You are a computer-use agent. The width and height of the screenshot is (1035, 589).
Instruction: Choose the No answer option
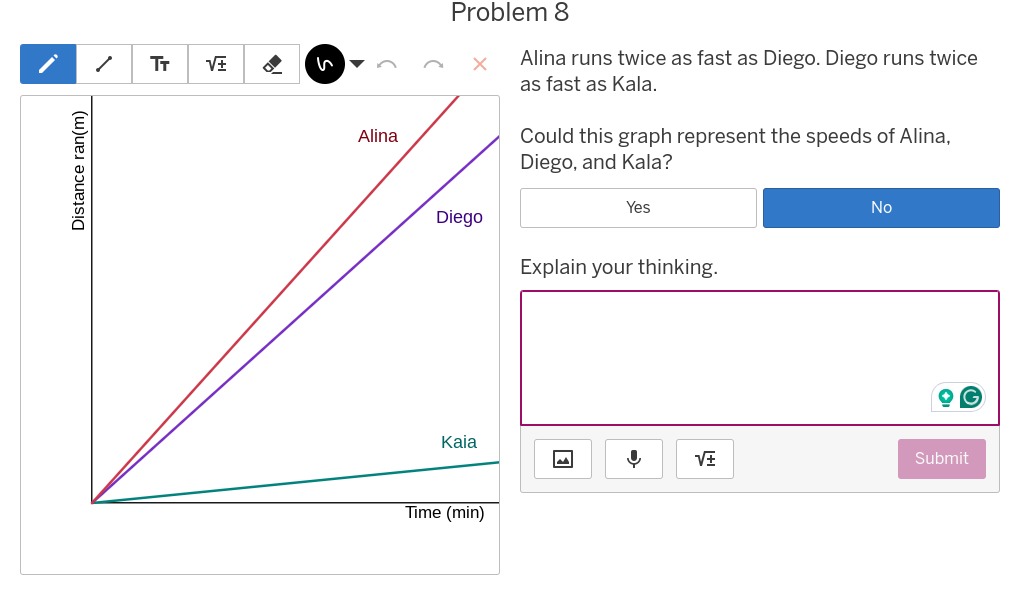coord(881,208)
